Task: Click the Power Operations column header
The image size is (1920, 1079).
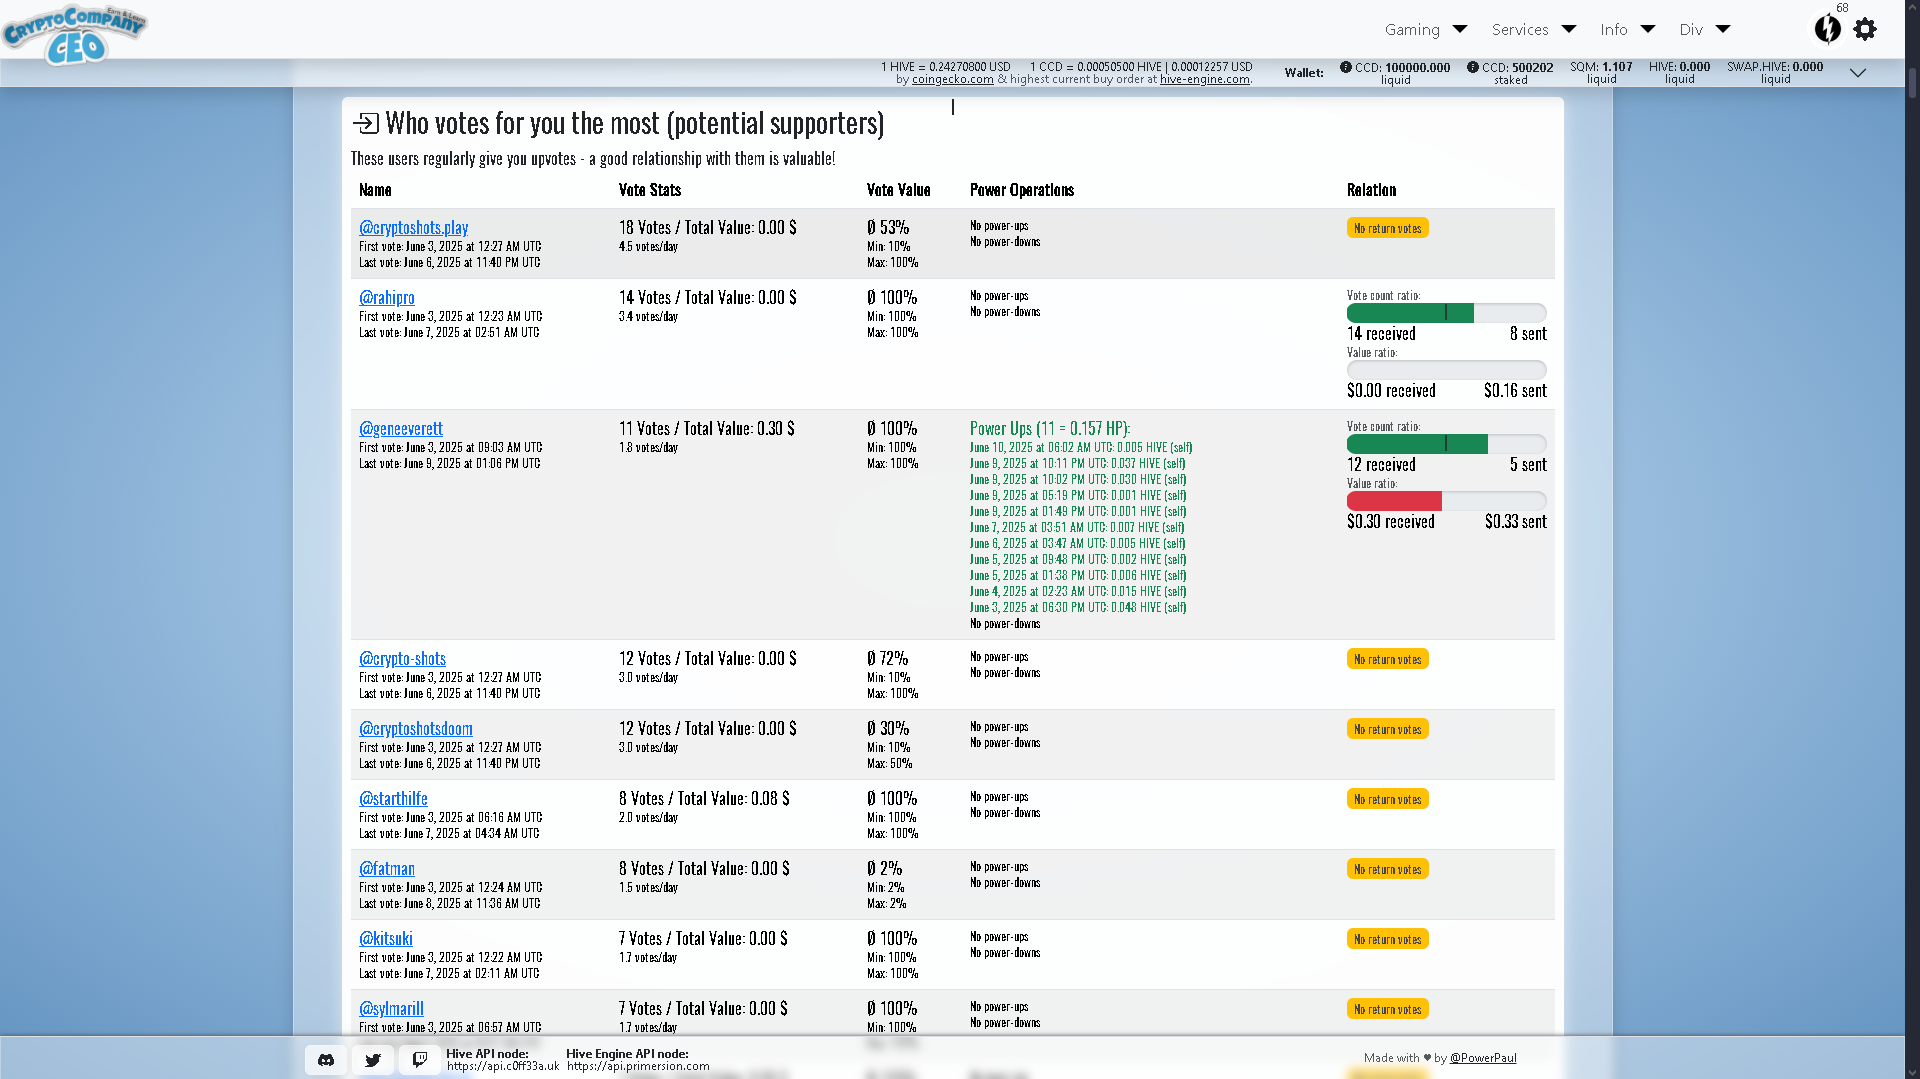Action: [1022, 190]
